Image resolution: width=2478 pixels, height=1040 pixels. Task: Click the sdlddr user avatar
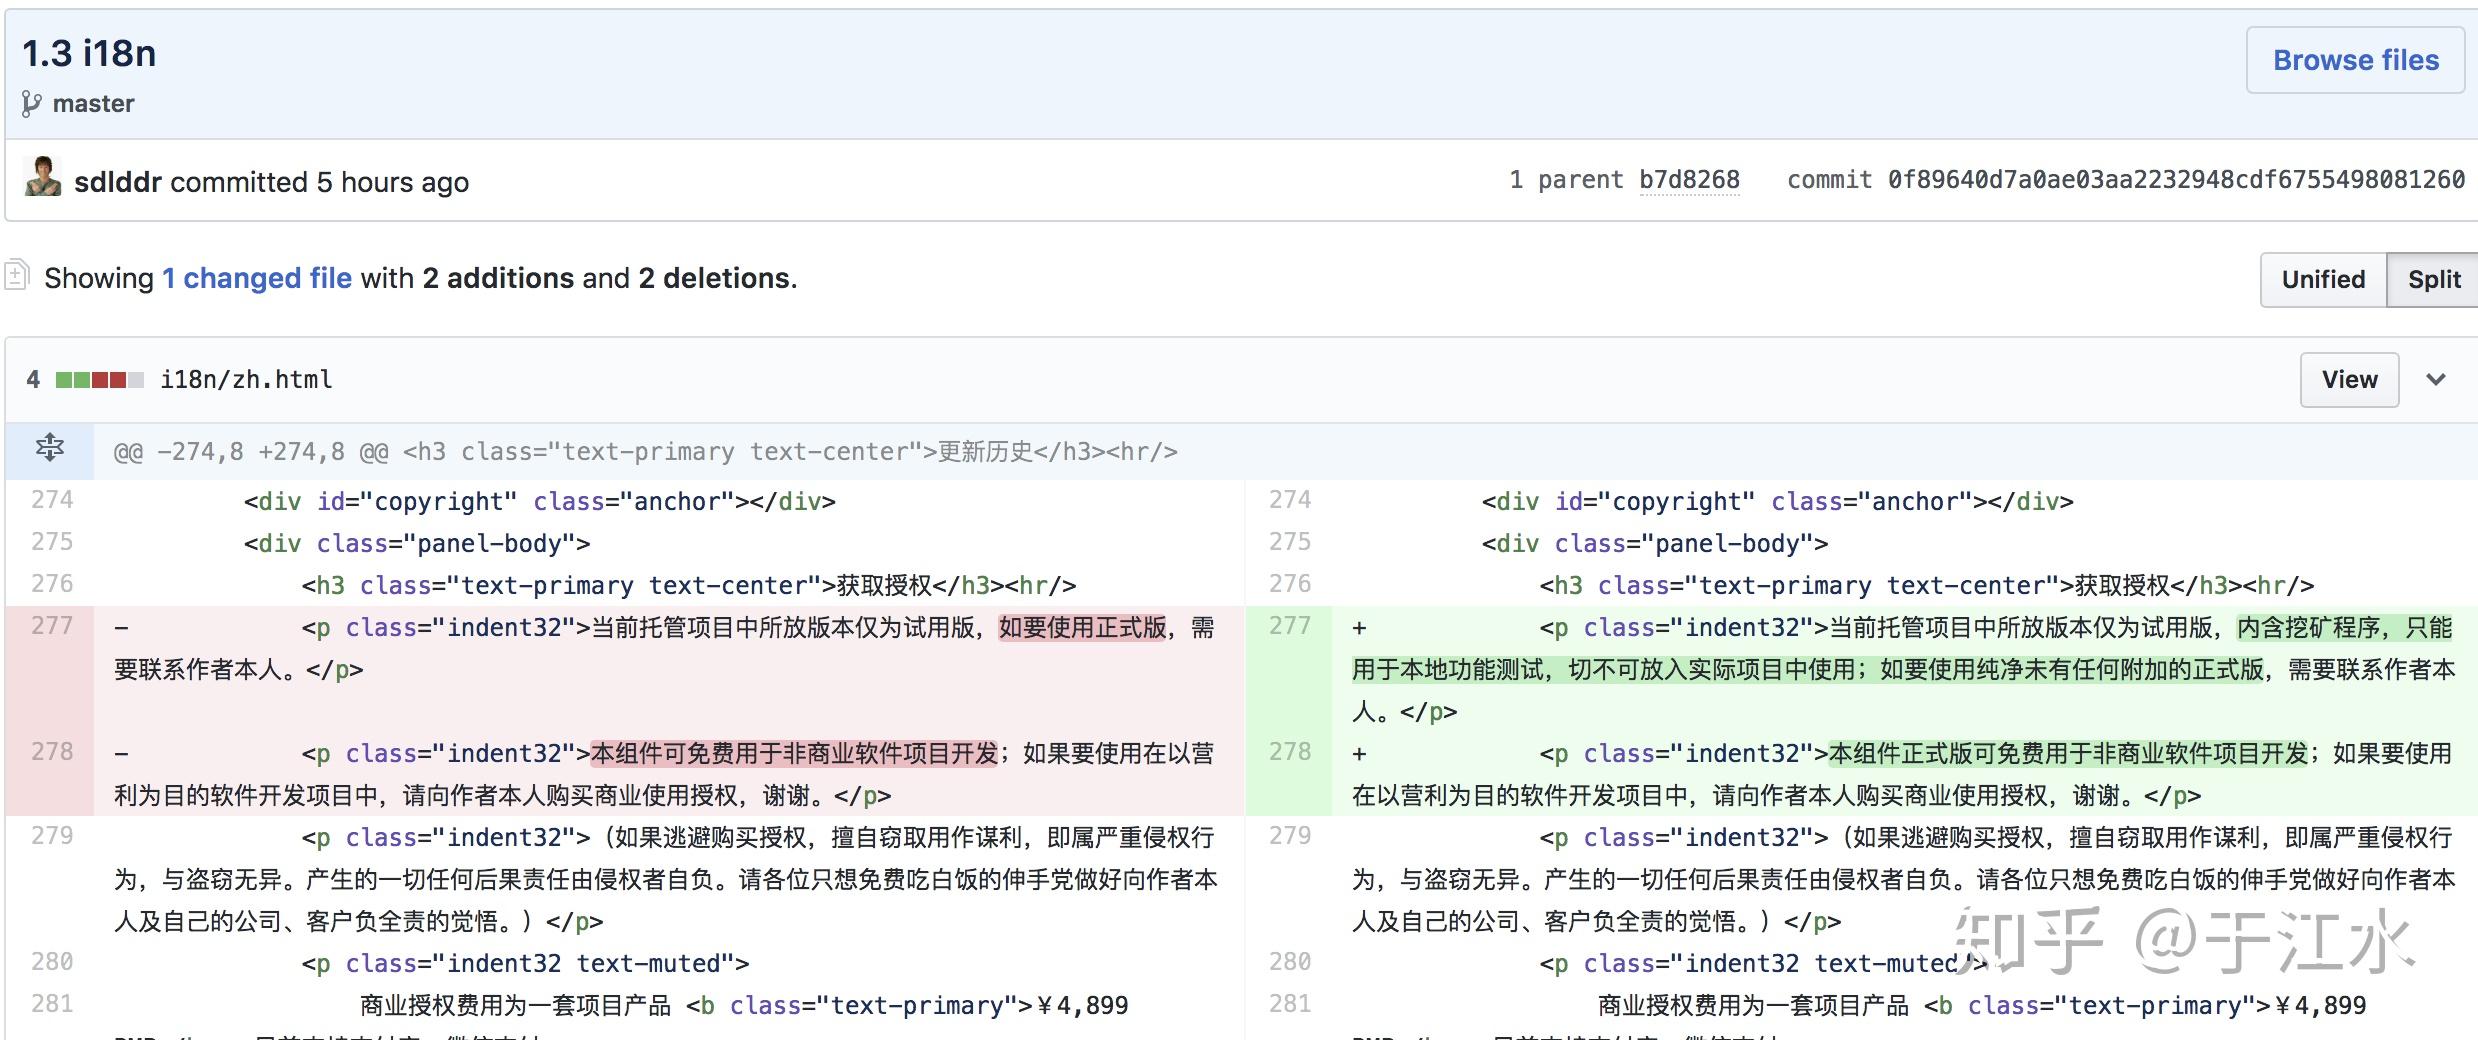43,177
